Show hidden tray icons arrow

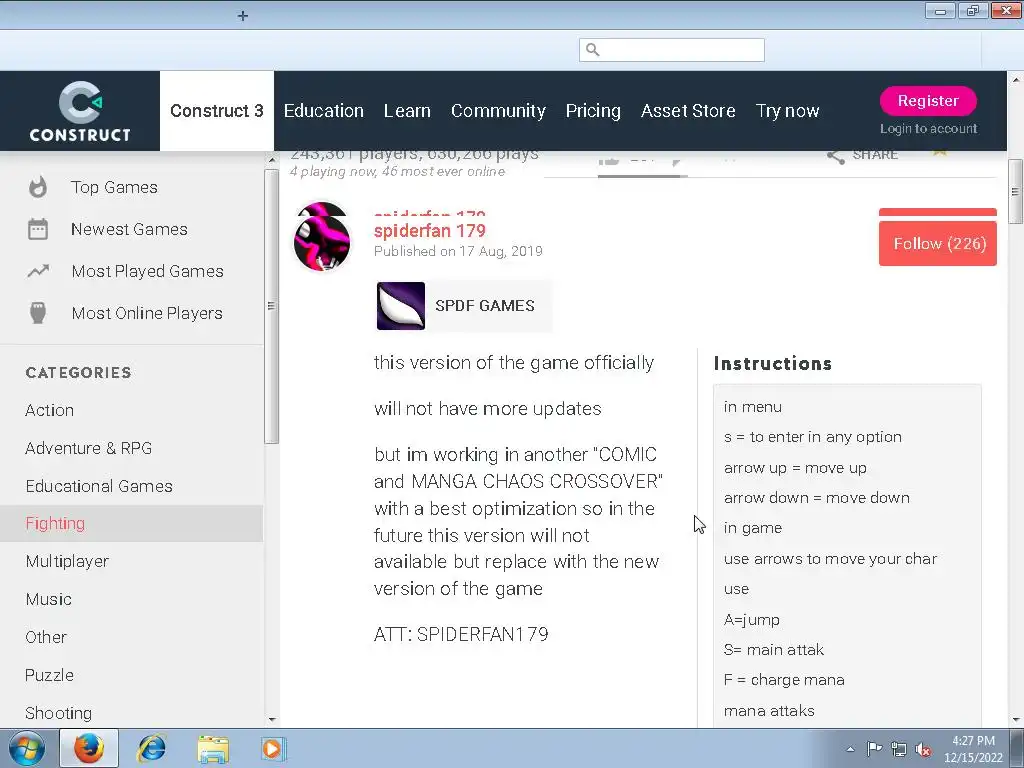[x=850, y=749]
